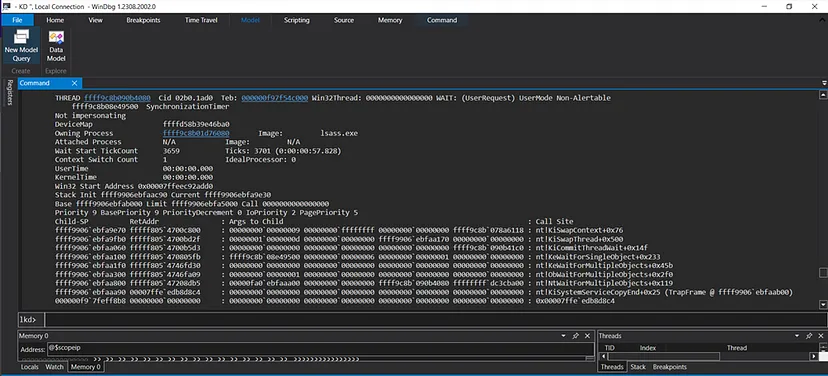This screenshot has height=376, width=828.
Task: Click the nt!ObWaitForMultipleObjects+0x2f0 call site
Action: (x=604, y=275)
